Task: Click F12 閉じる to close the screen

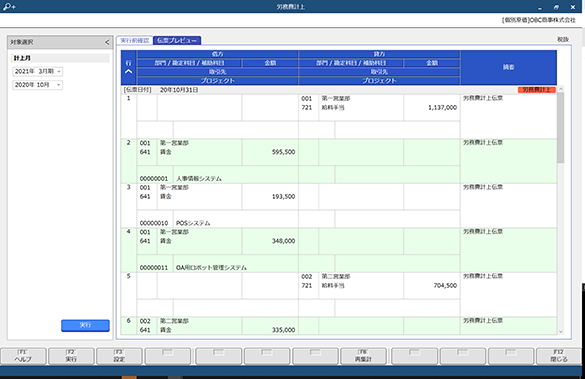Action: coord(559,356)
